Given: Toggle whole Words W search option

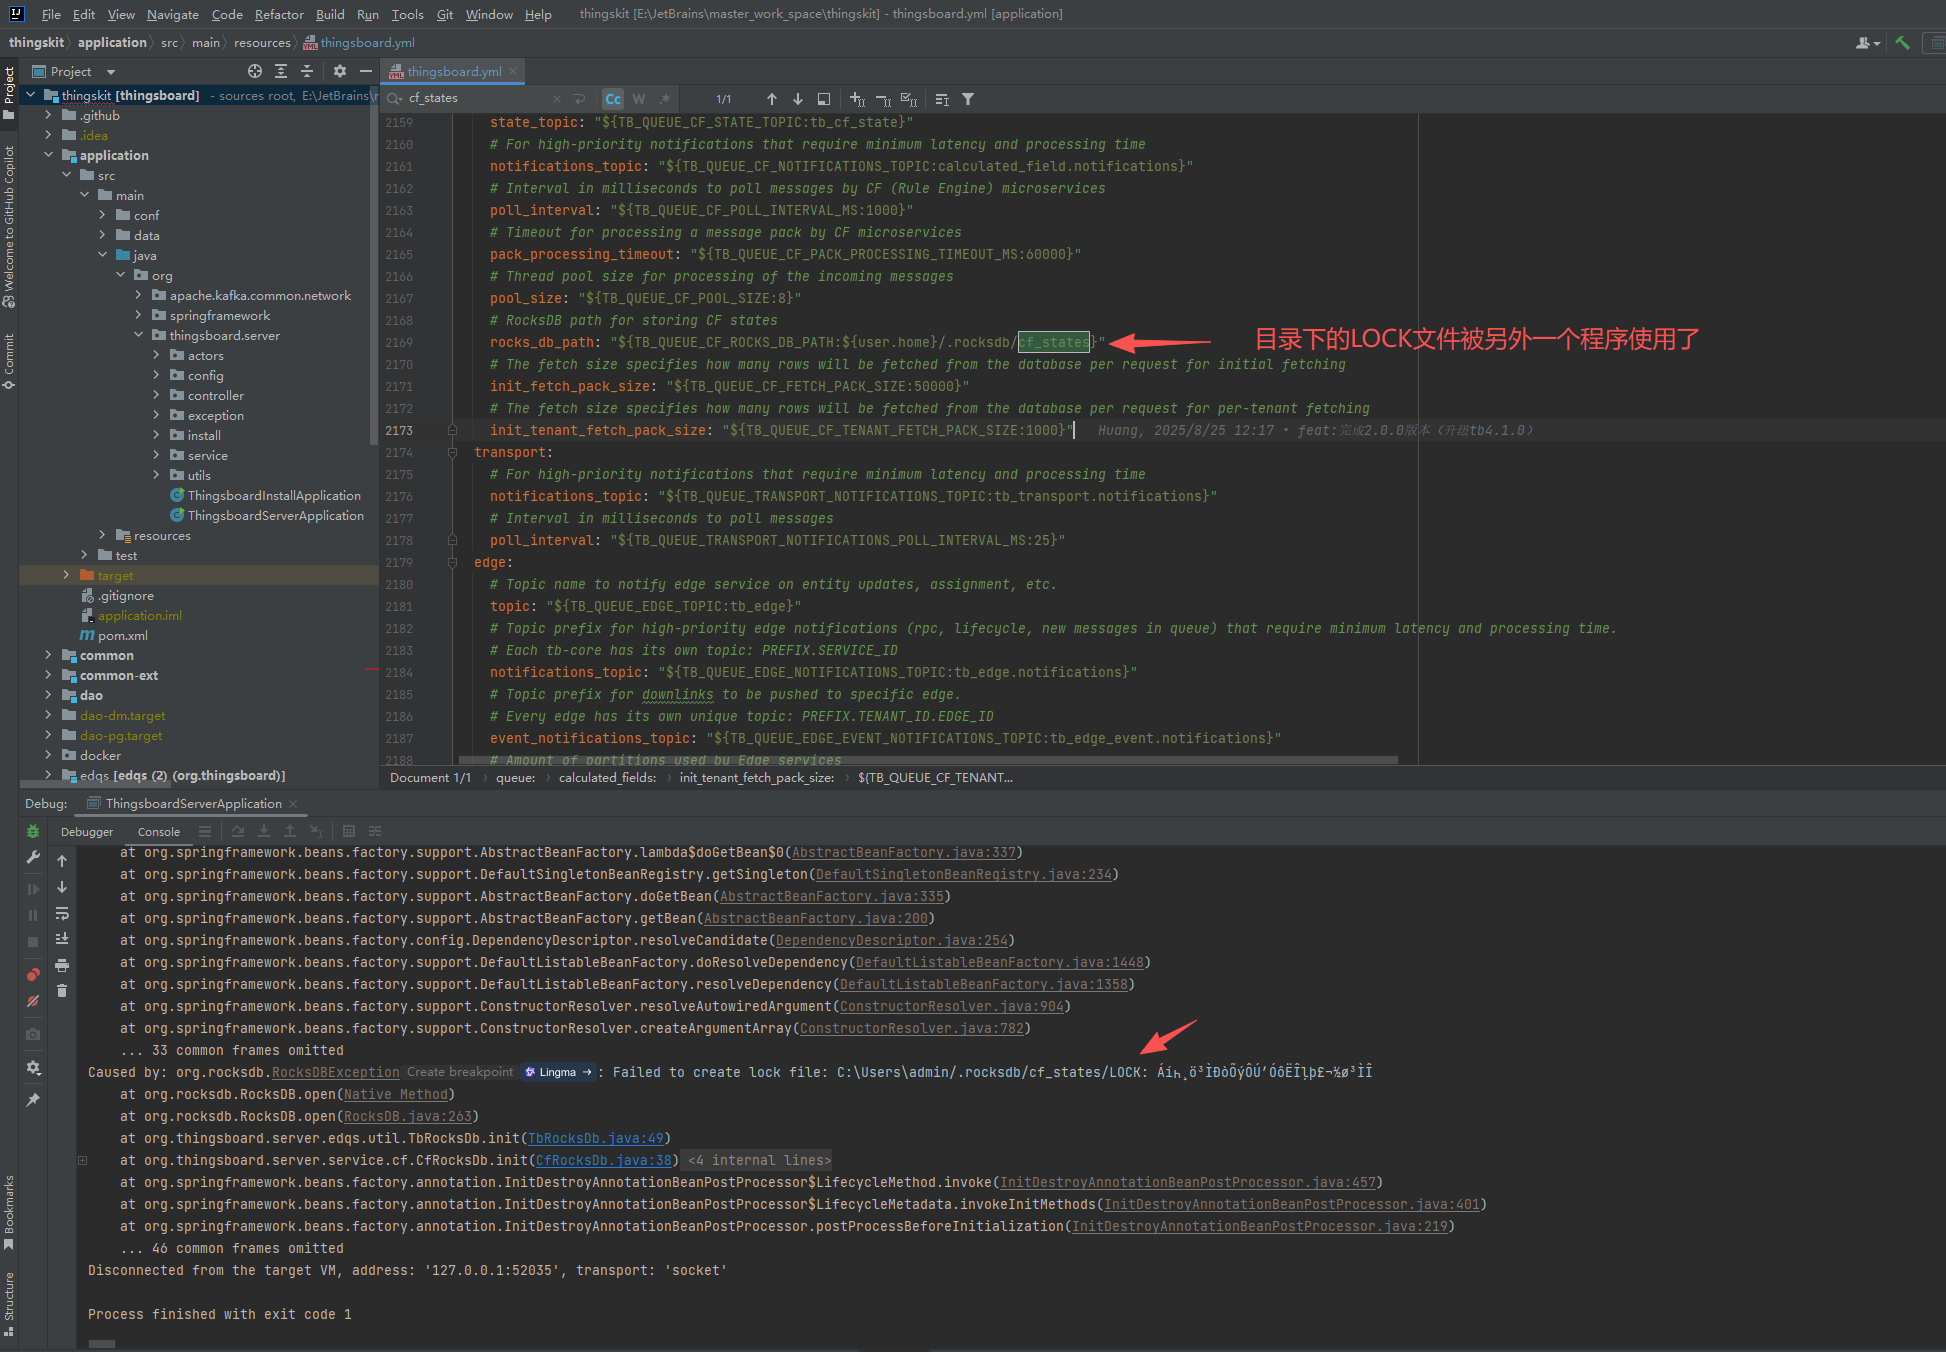Looking at the screenshot, I should click(x=639, y=99).
